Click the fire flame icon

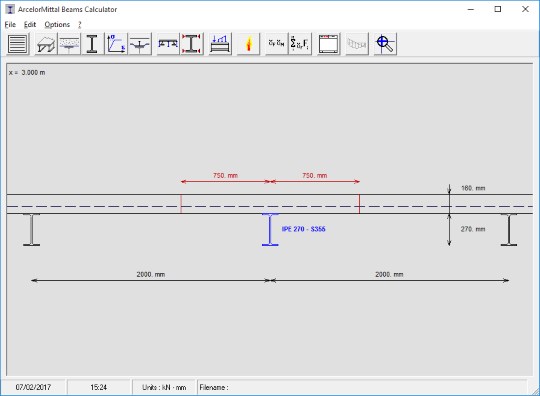(248, 44)
